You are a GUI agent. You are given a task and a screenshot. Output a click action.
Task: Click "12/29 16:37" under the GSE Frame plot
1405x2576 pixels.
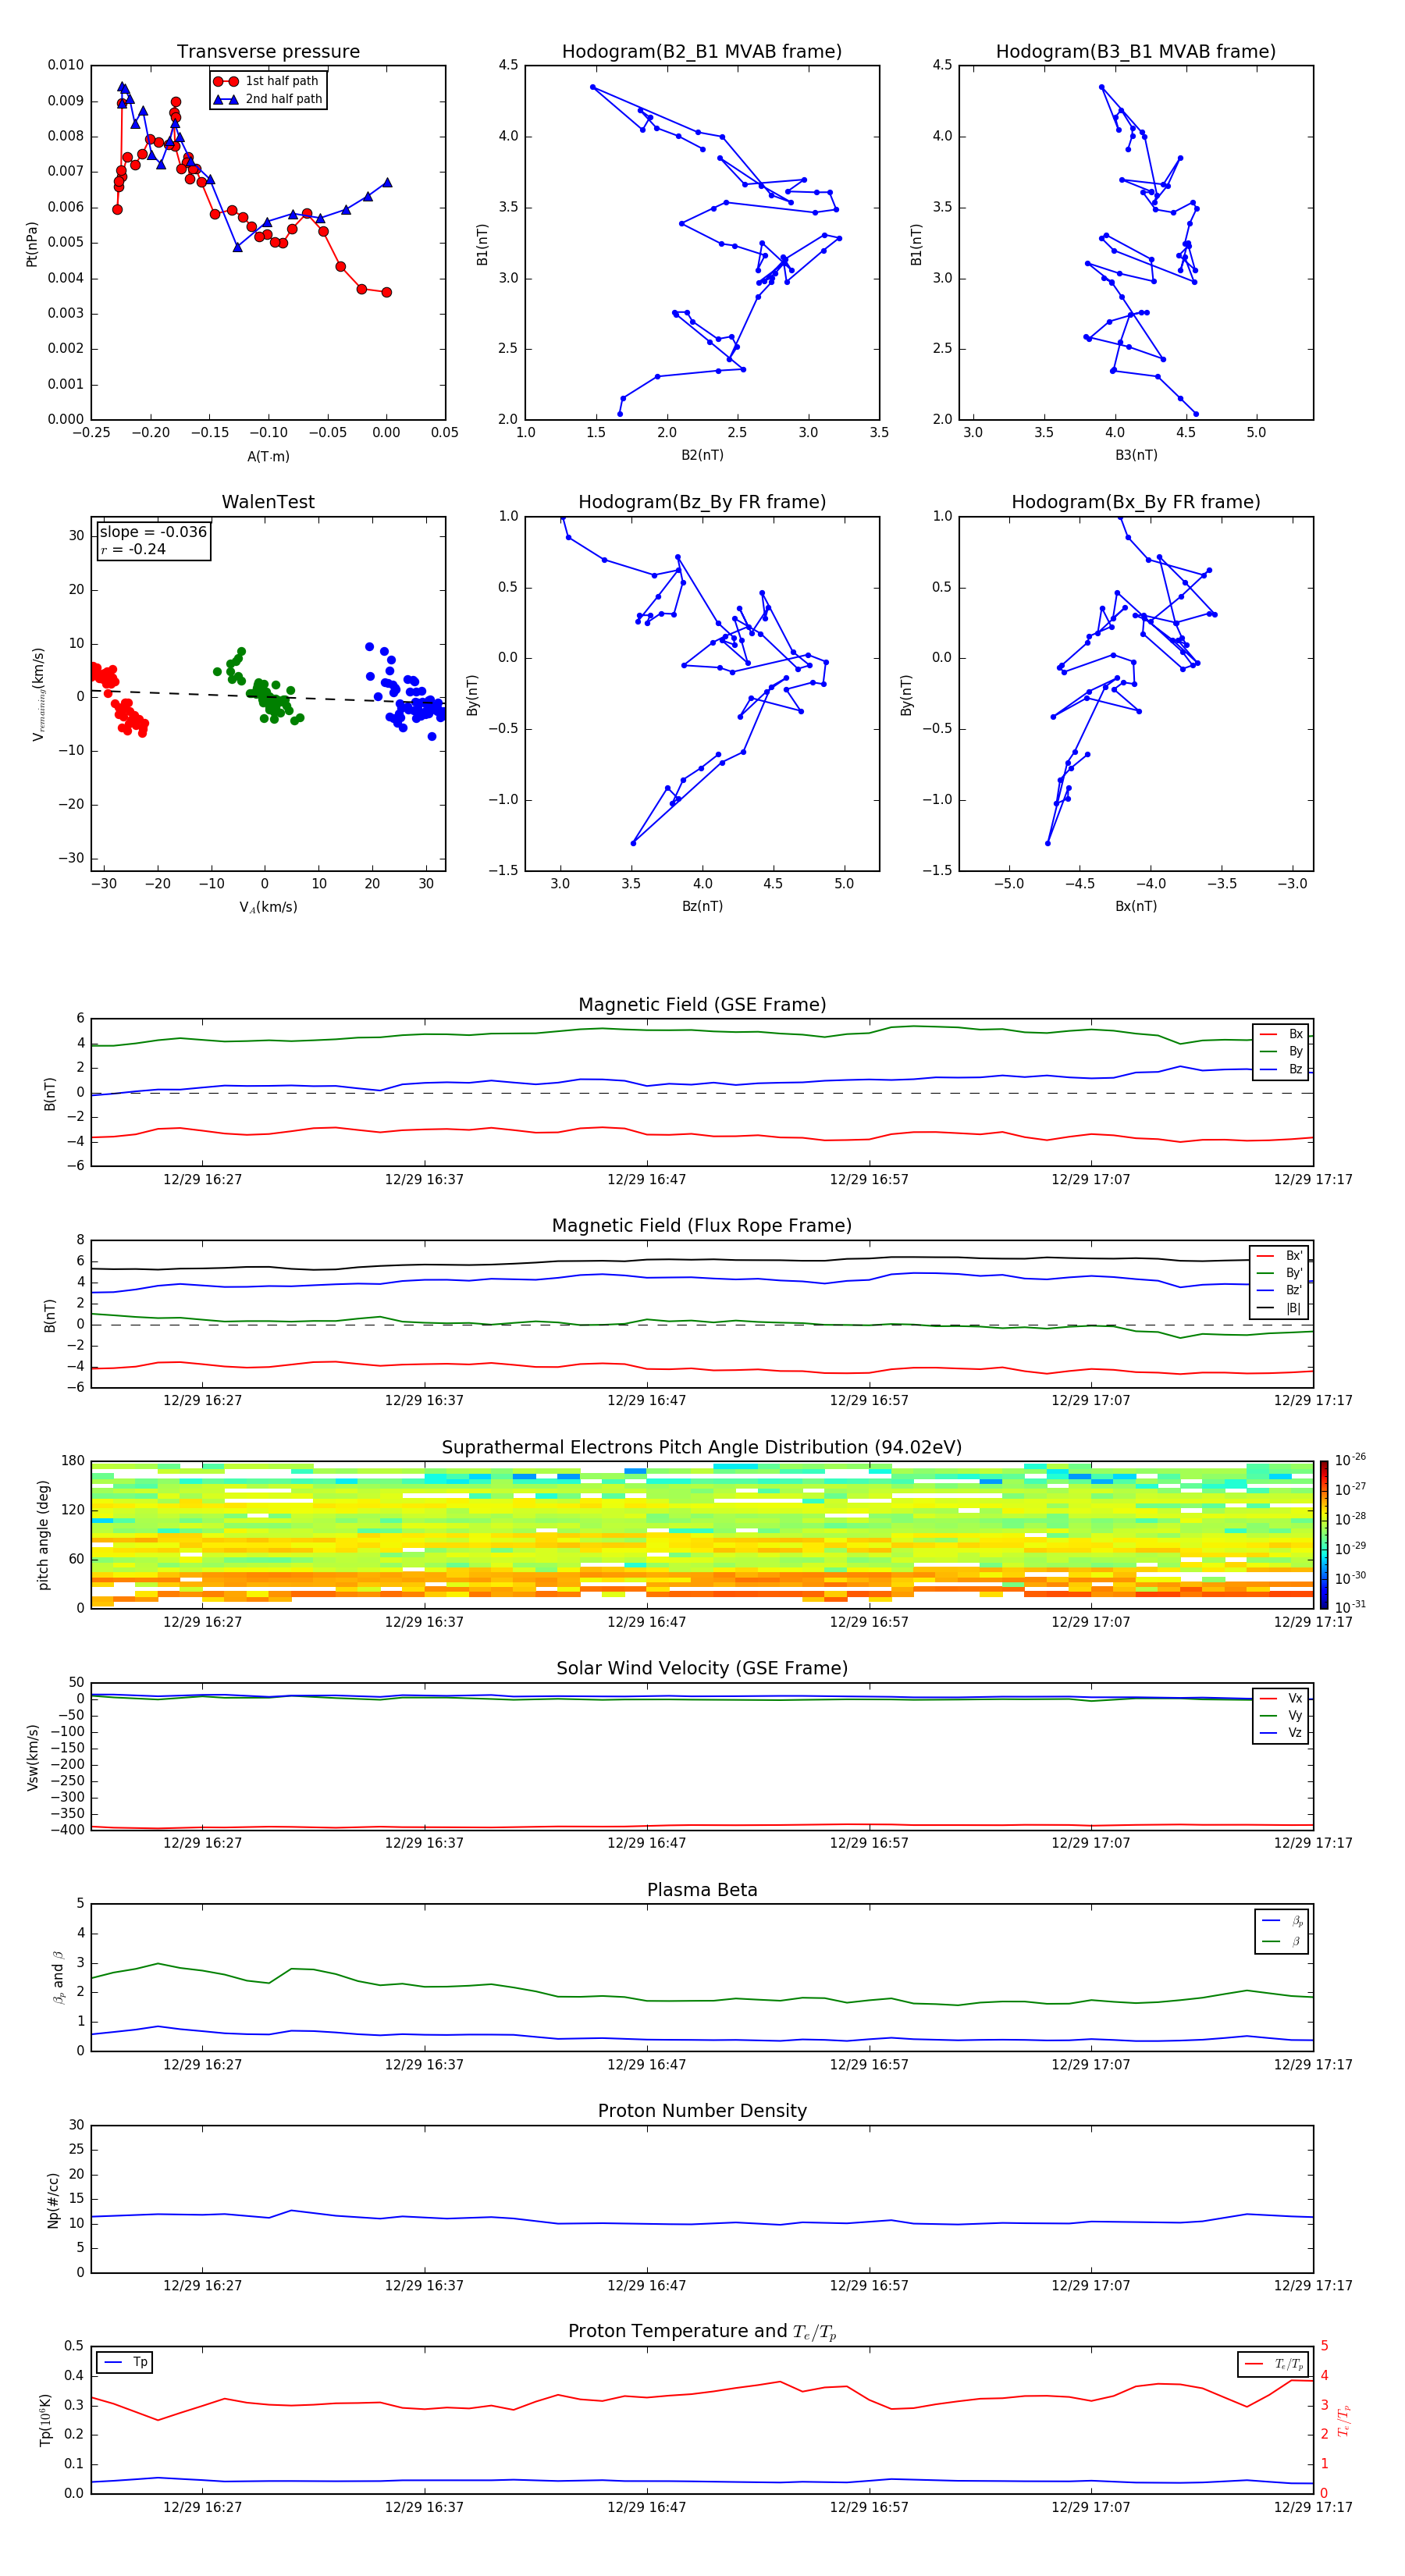click(x=425, y=1179)
